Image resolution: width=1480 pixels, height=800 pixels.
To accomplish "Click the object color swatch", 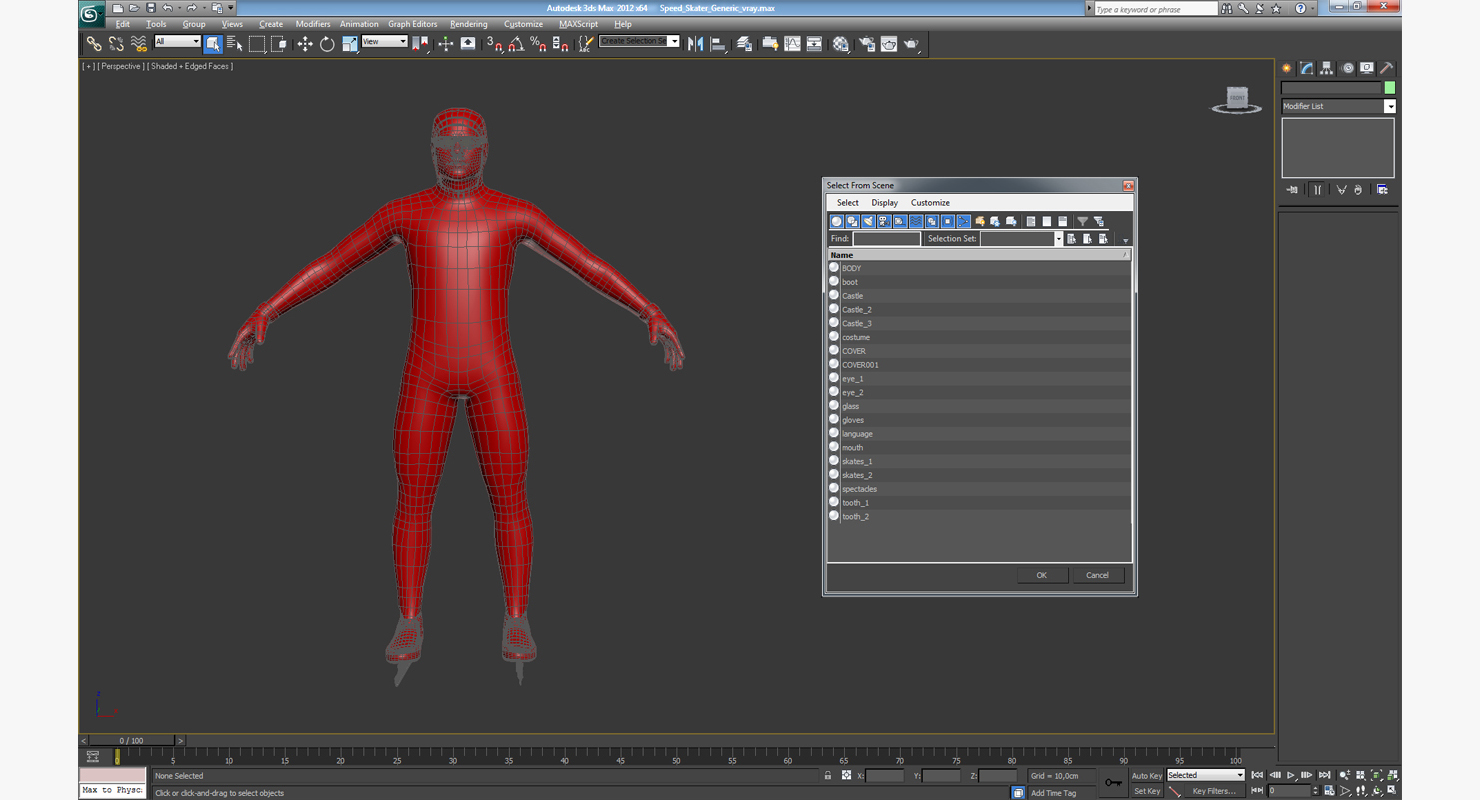I will coord(1390,88).
